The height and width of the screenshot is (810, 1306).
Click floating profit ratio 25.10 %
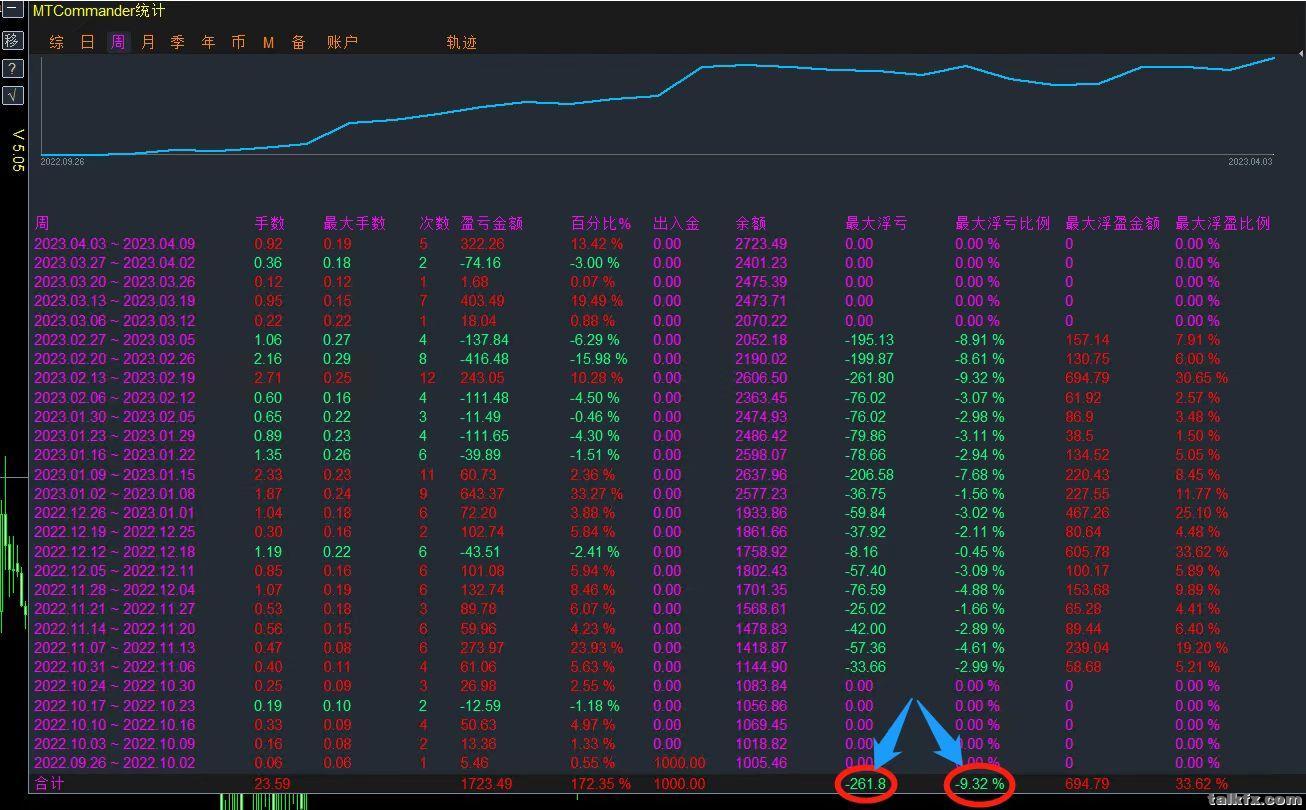1201,512
